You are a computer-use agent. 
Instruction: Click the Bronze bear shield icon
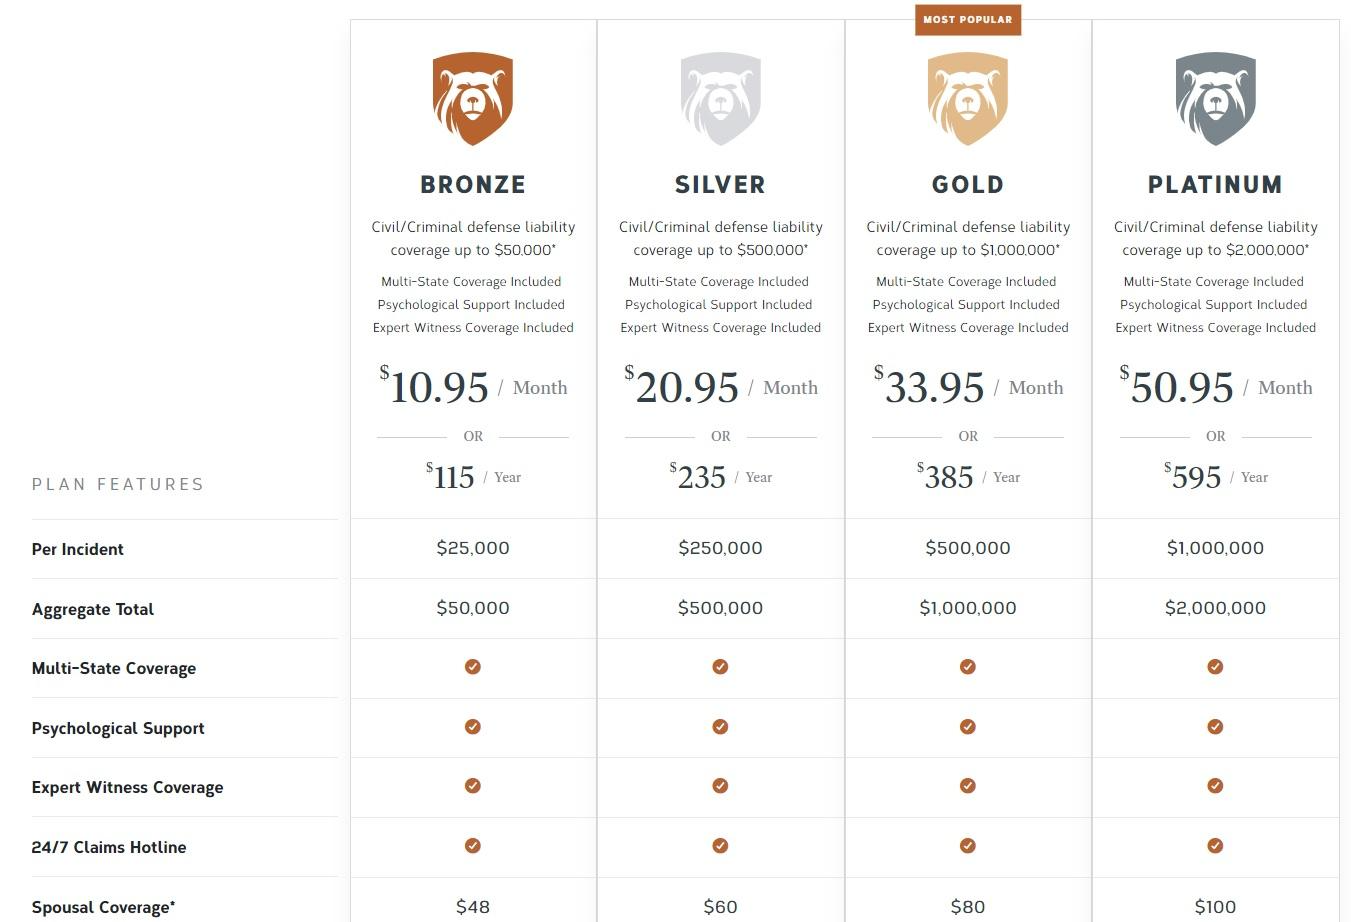pos(473,99)
